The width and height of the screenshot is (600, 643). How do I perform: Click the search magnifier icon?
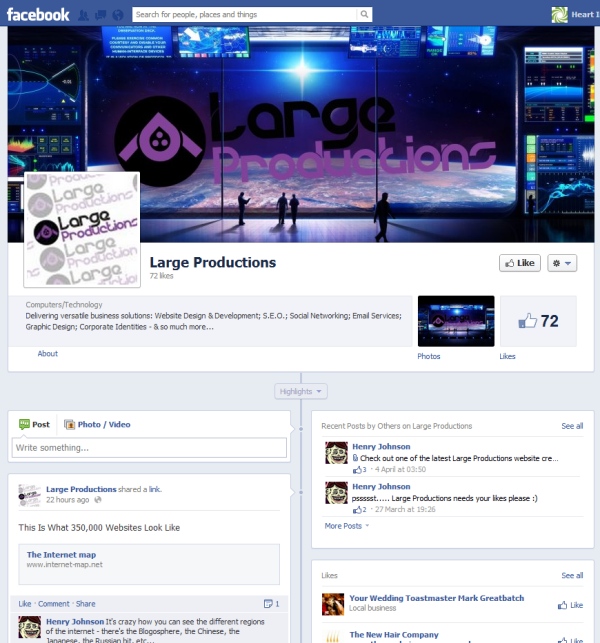coord(364,15)
